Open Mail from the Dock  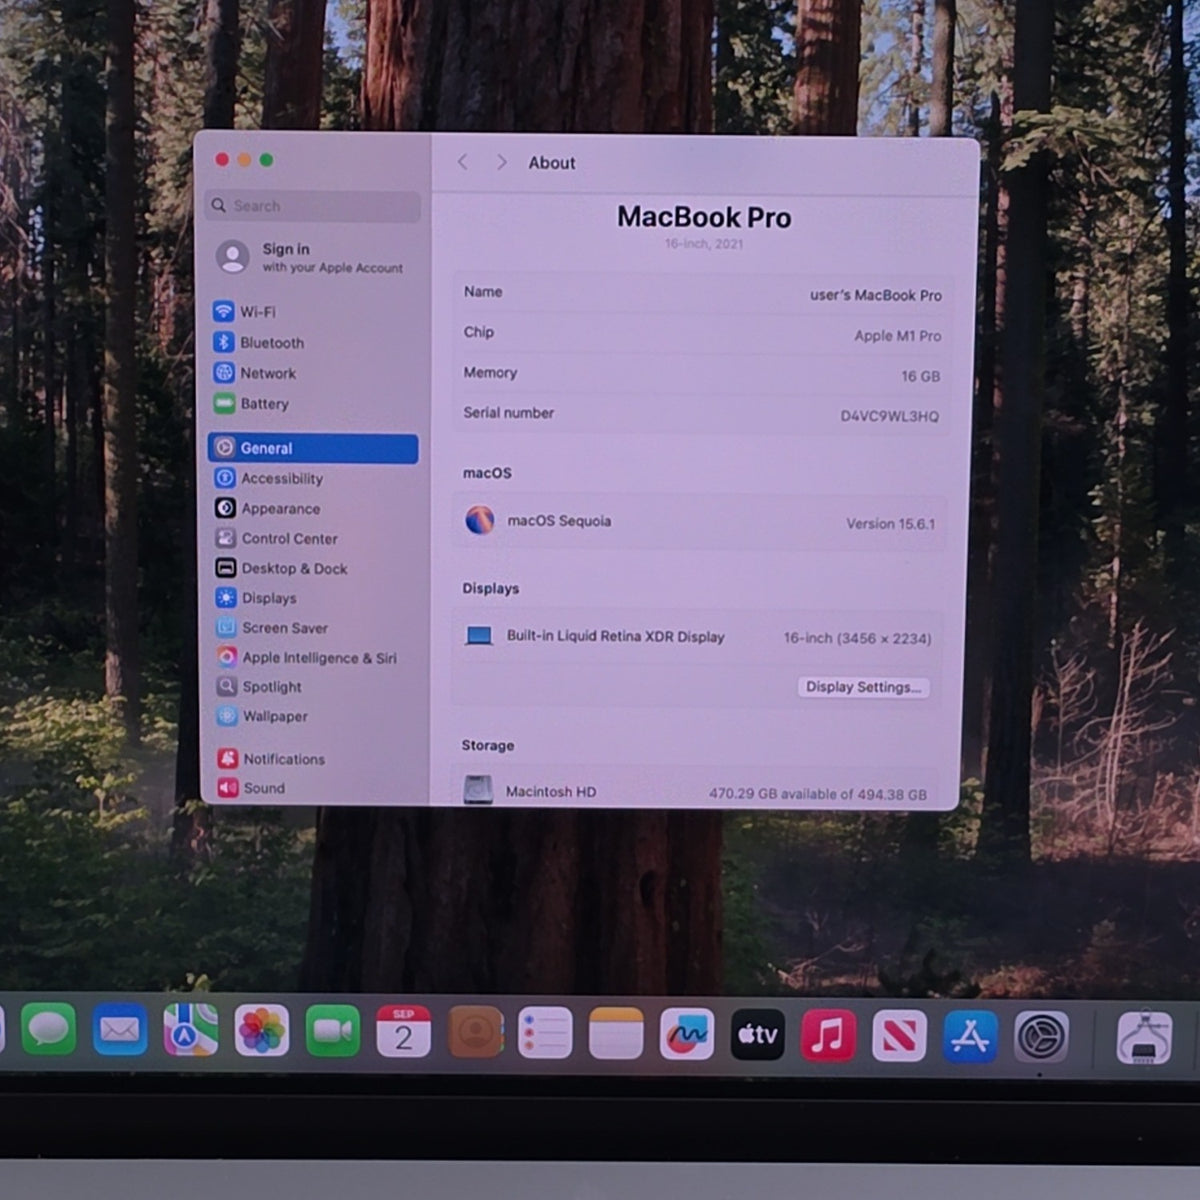coord(120,1030)
